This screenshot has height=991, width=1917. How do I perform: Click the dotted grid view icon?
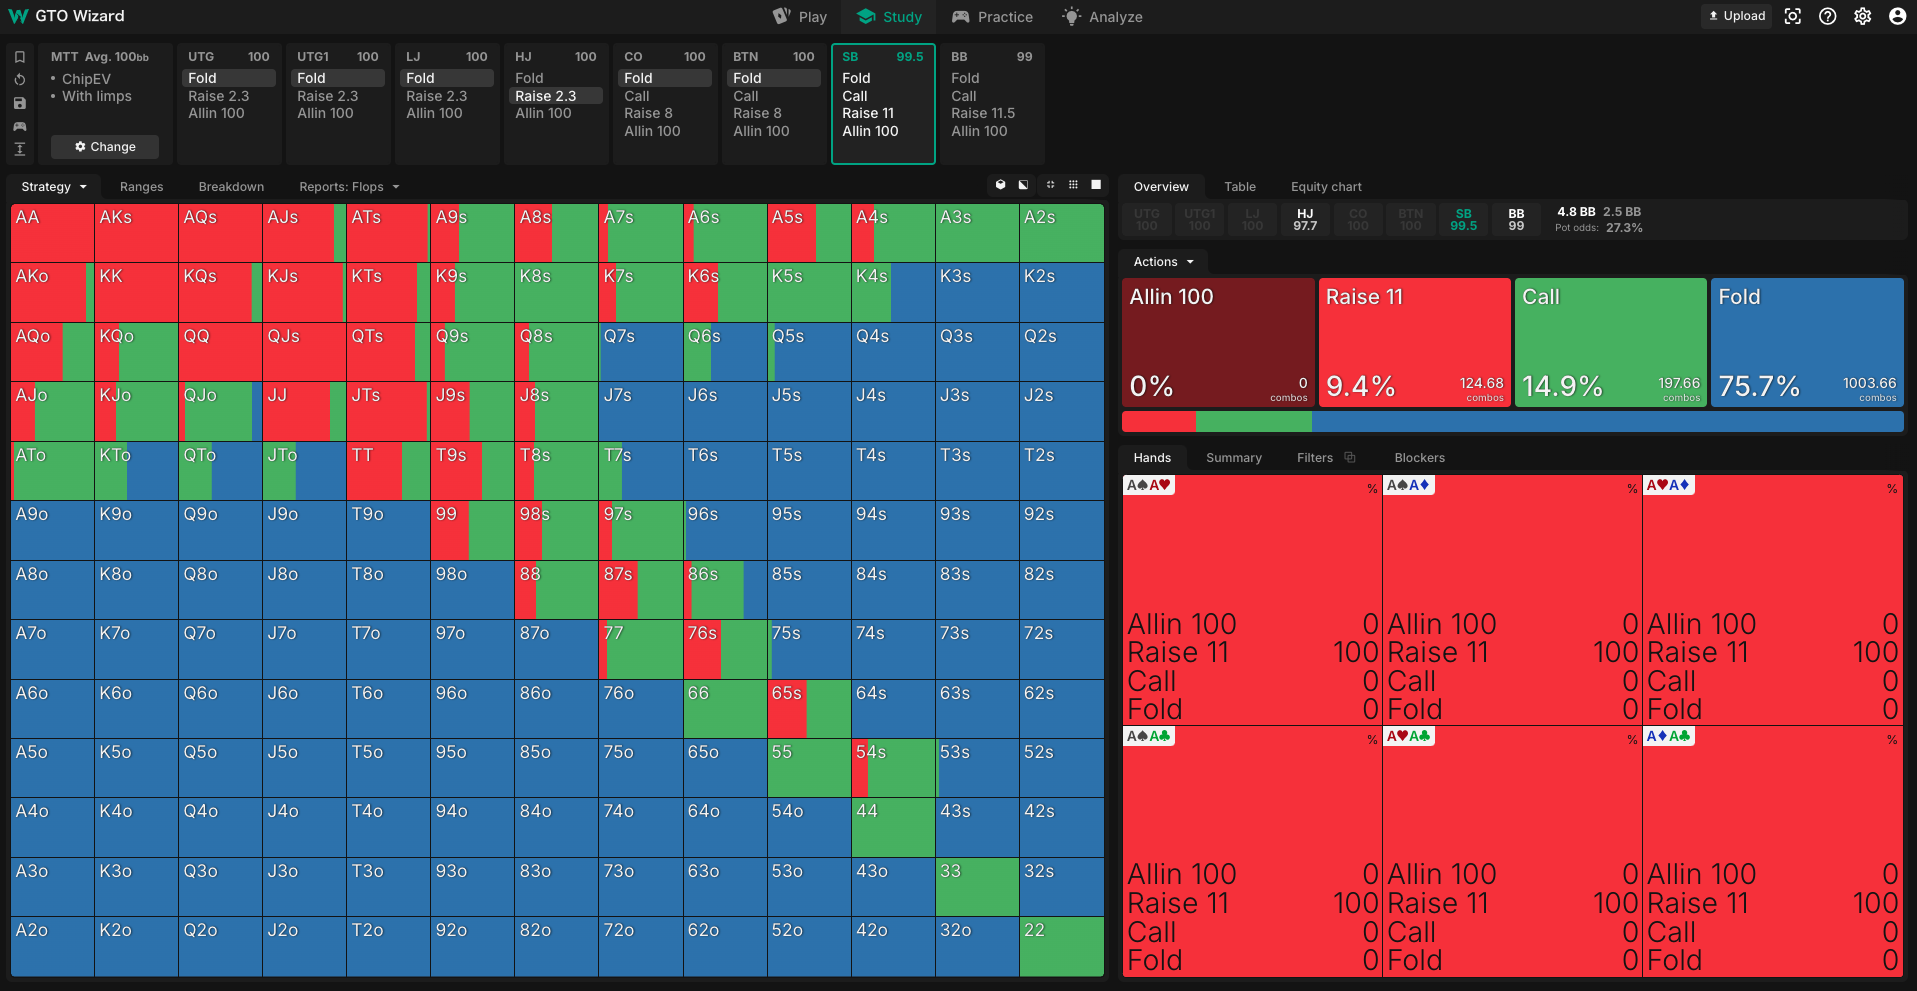(1073, 185)
